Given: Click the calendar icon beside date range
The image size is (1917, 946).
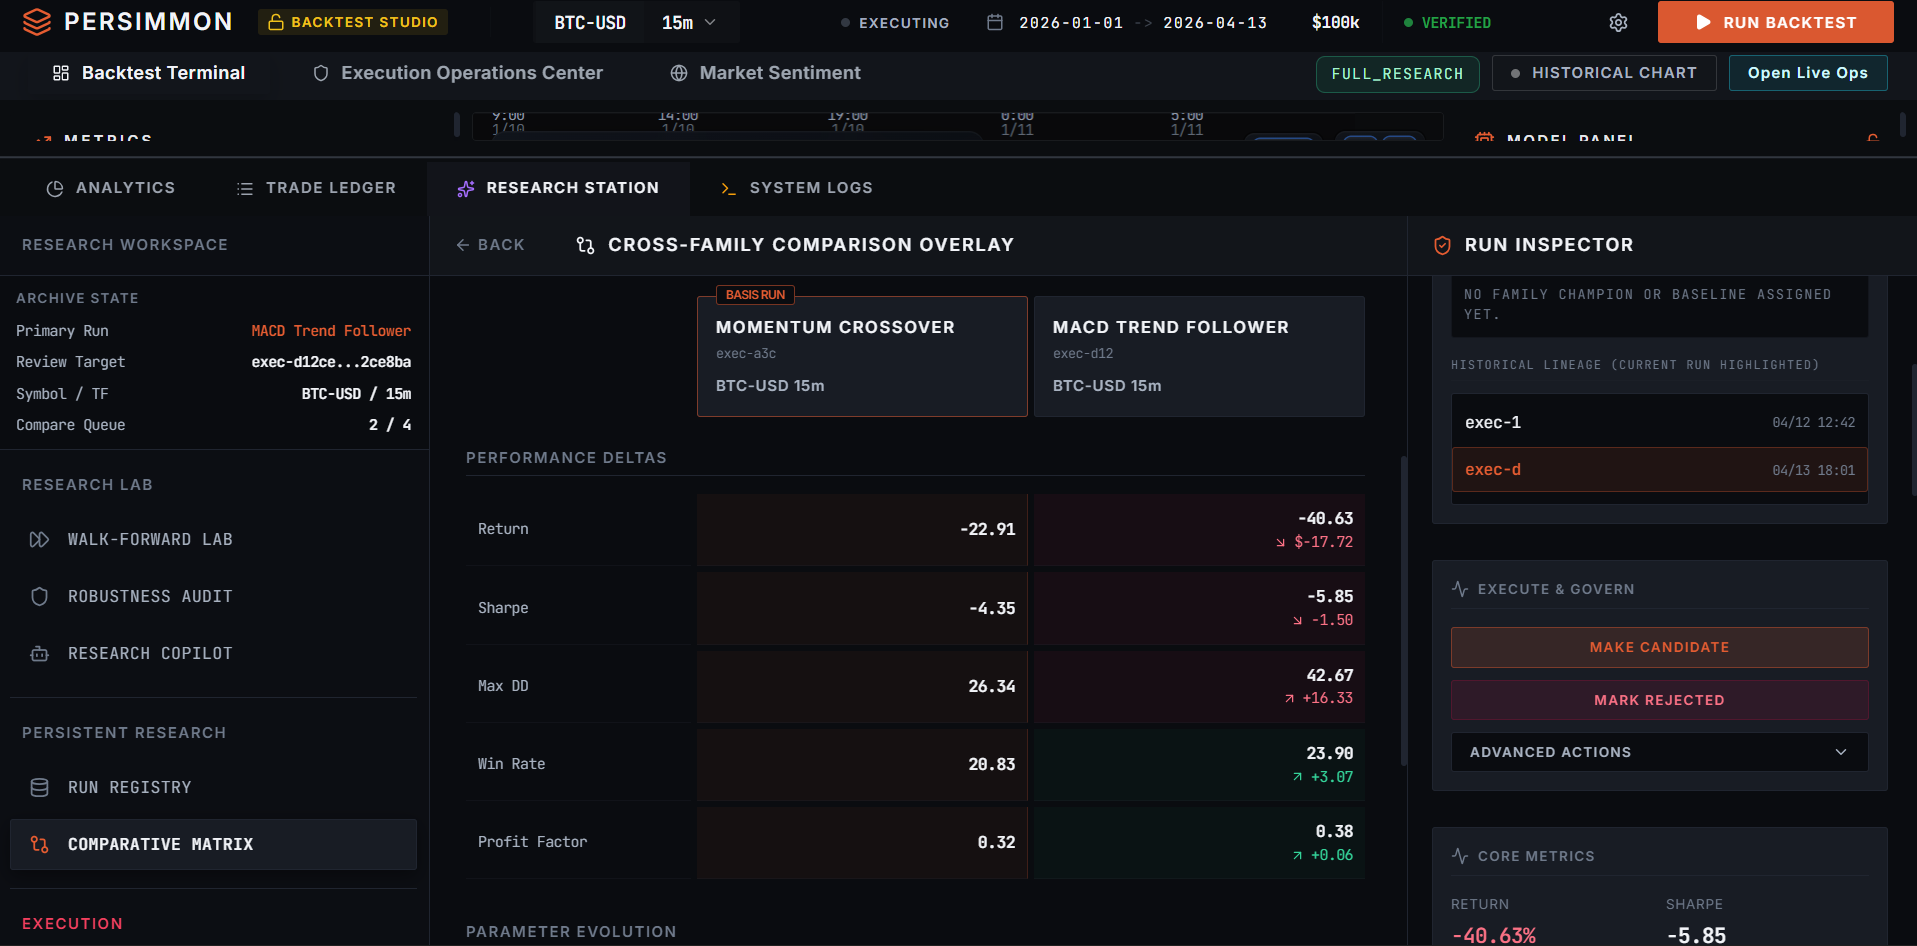Looking at the screenshot, I should 995,22.
